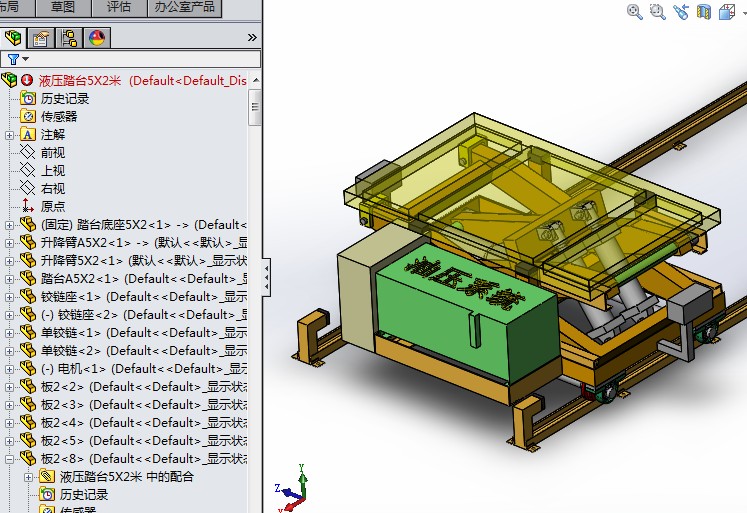This screenshot has height=513, width=747.
Task: Collapse the 板2<8> component
Action: coord(9,459)
